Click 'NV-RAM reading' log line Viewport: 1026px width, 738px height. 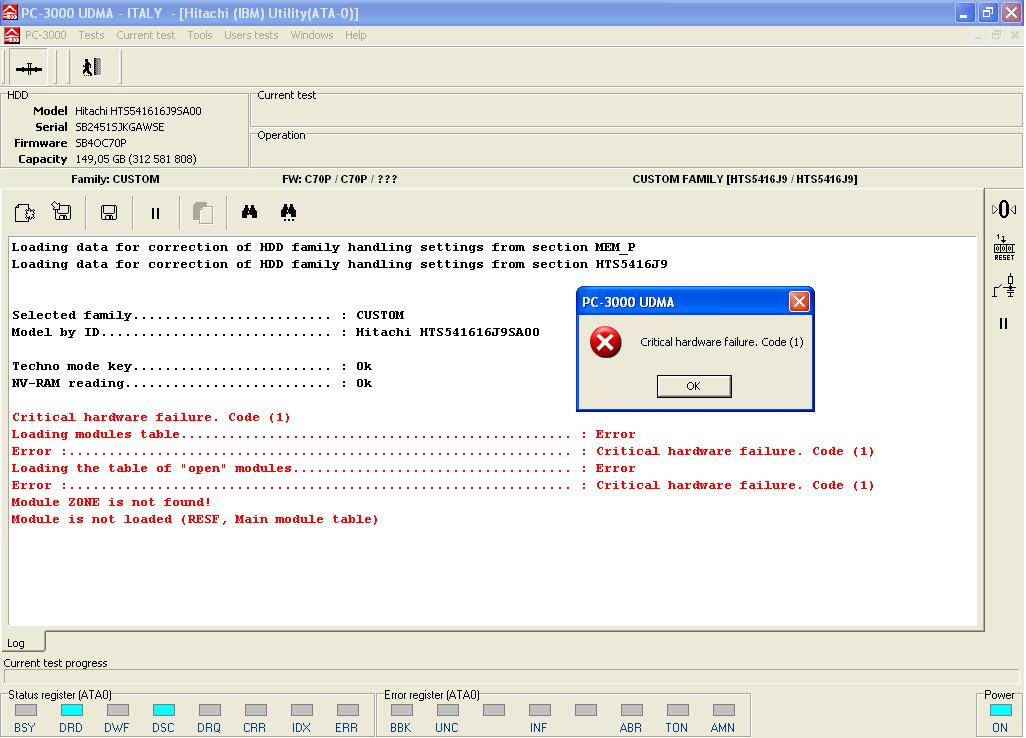(192, 383)
